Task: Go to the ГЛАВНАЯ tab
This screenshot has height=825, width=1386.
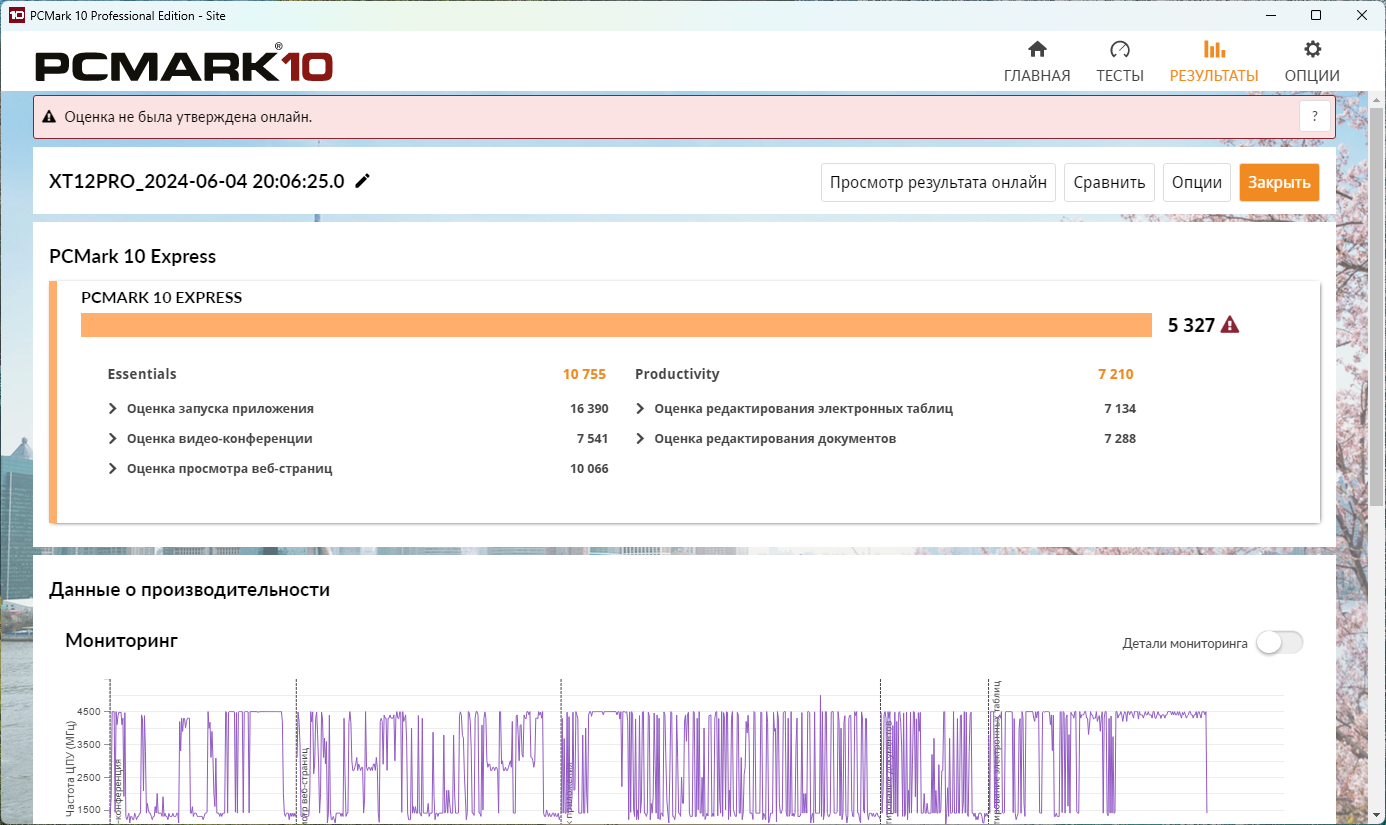Action: [1037, 62]
